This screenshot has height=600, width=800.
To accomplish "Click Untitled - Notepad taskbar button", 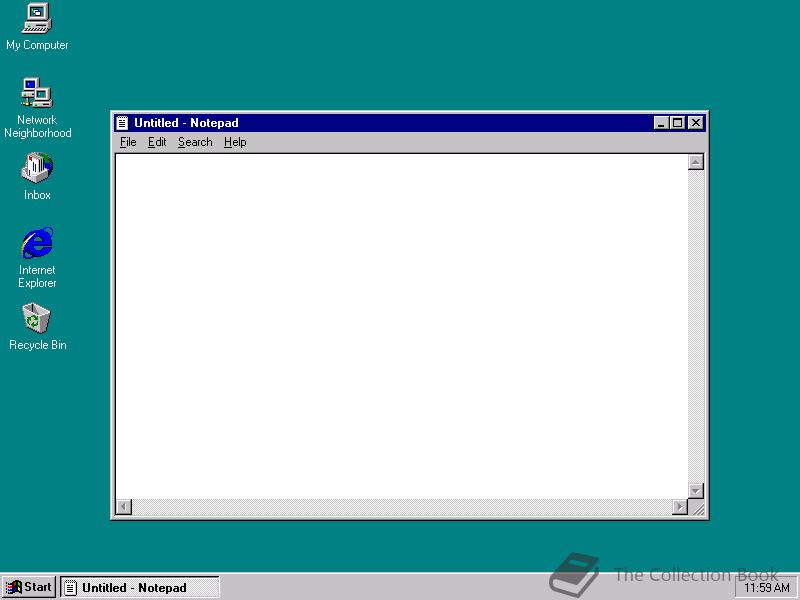I will 140,588.
